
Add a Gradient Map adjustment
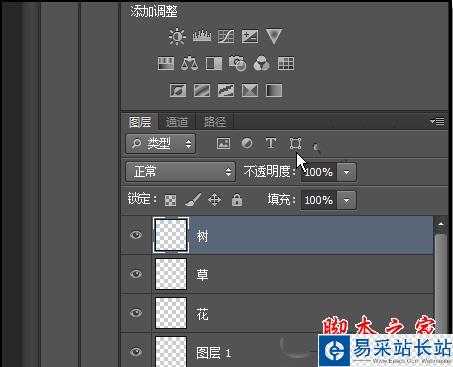coord(274,90)
